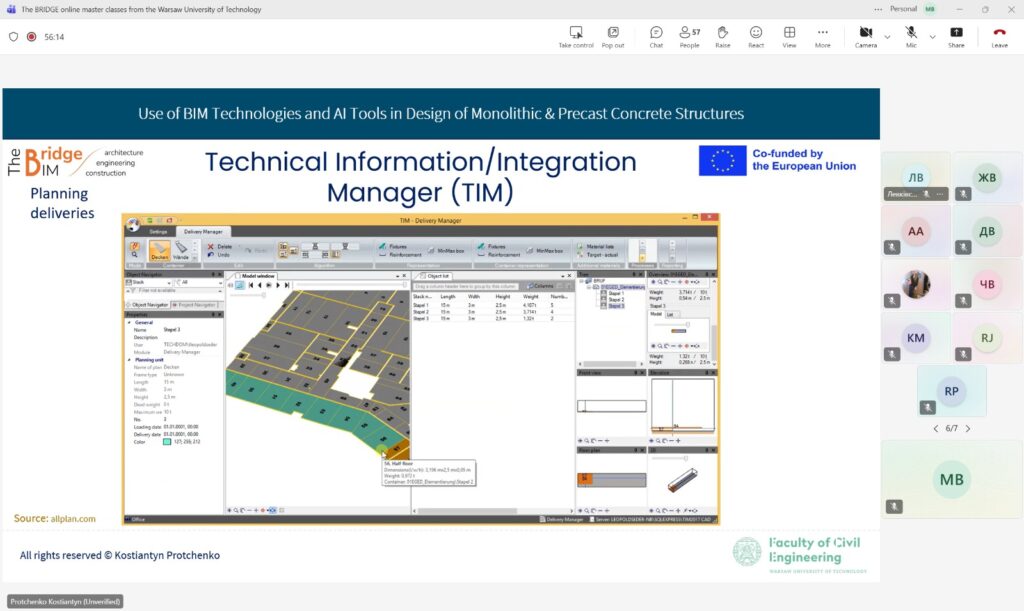The image size is (1024, 611).
Task: Click the recording indicator icon
Action: click(32, 37)
